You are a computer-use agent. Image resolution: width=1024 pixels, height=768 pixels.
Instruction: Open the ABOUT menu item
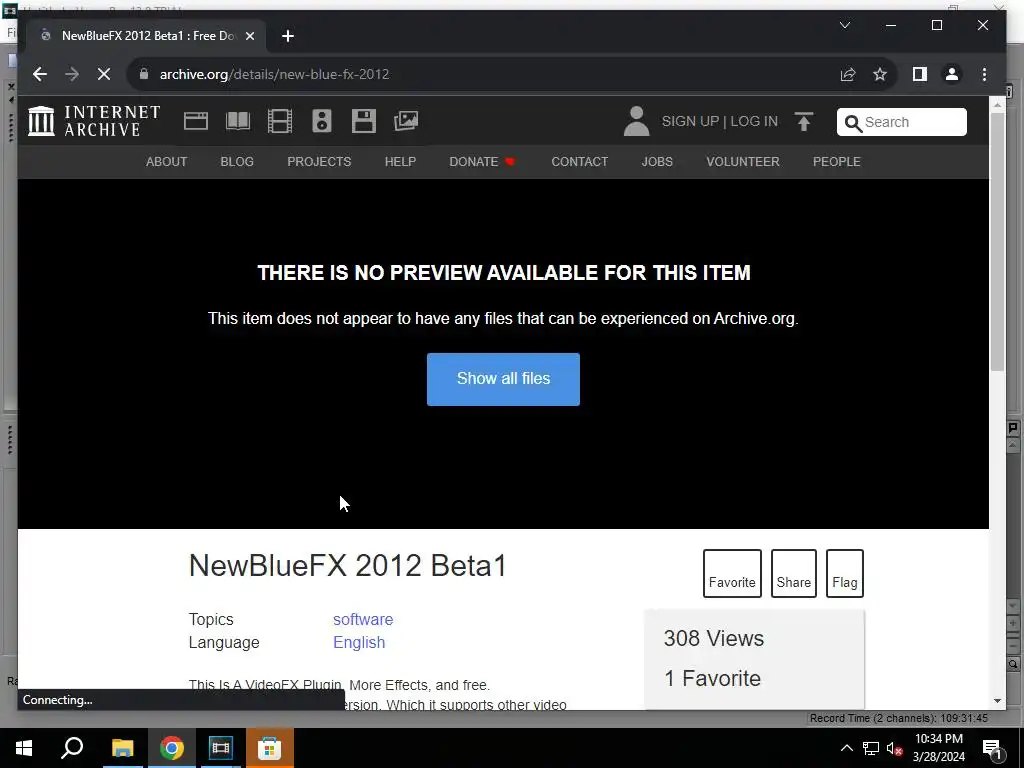click(167, 162)
